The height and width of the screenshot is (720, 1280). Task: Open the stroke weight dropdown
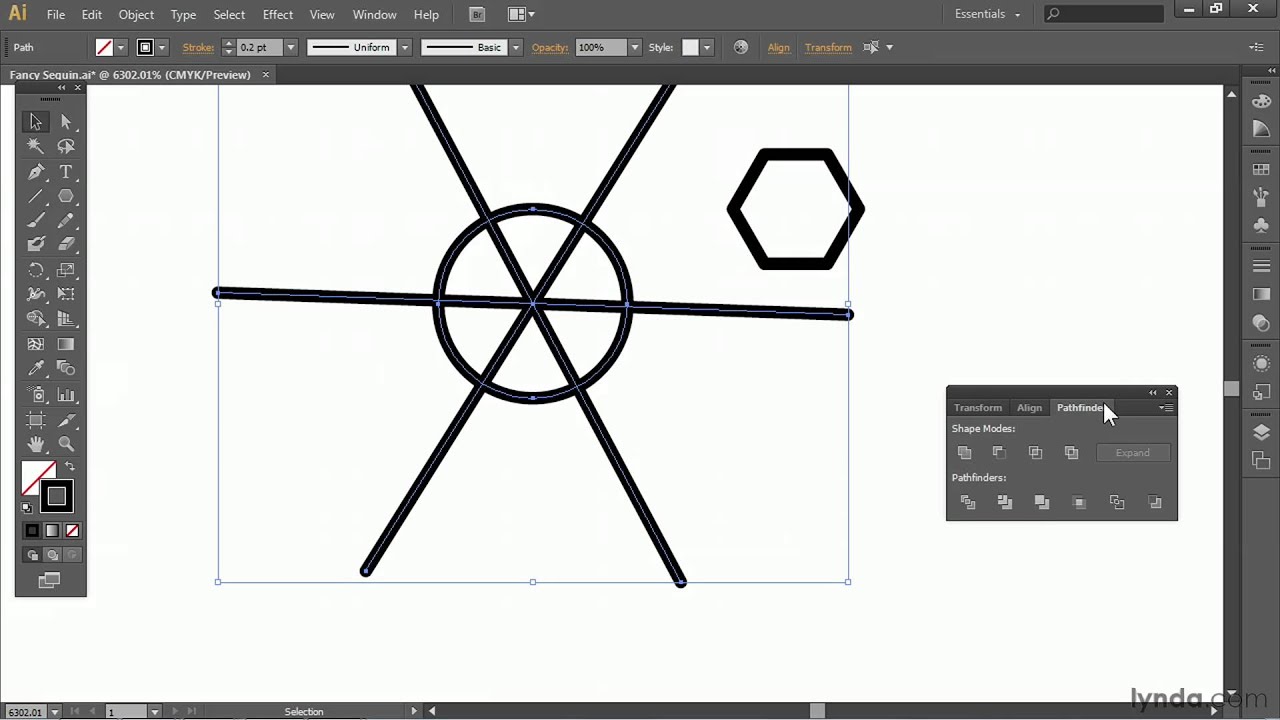[x=290, y=47]
